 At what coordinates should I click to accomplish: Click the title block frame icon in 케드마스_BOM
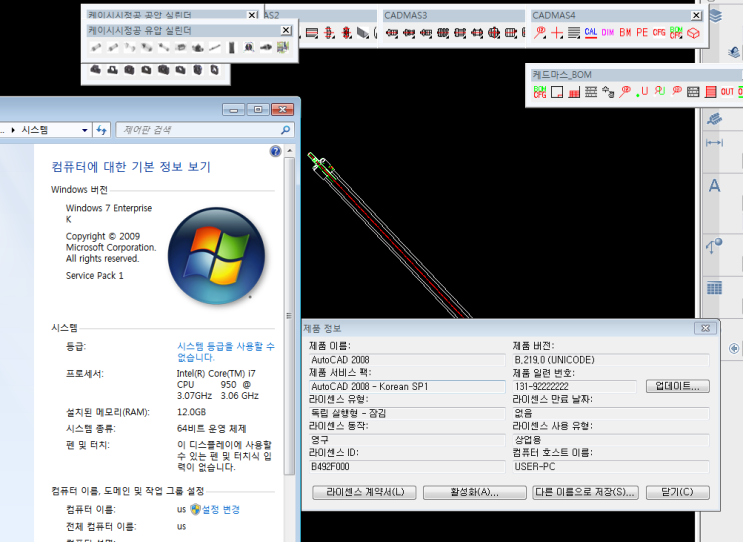pyautogui.click(x=557, y=92)
